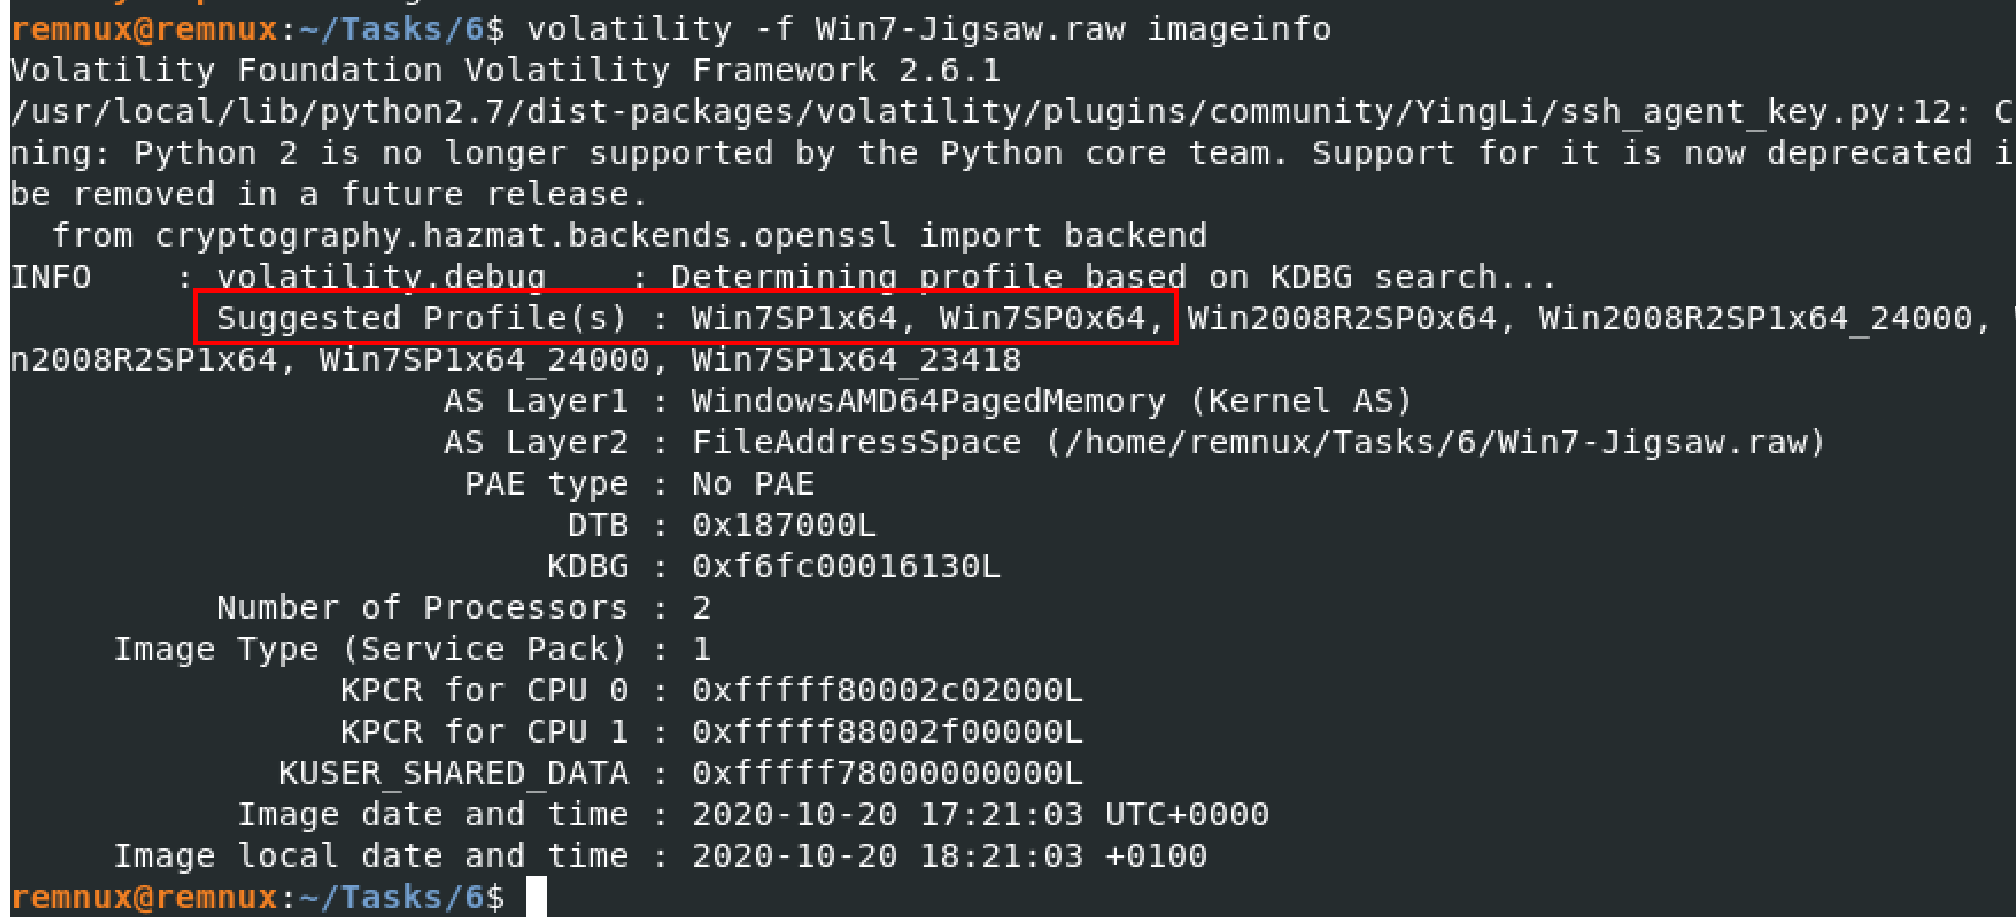
Task: Click the DTB value 0x187000L
Action: pyautogui.click(x=784, y=525)
